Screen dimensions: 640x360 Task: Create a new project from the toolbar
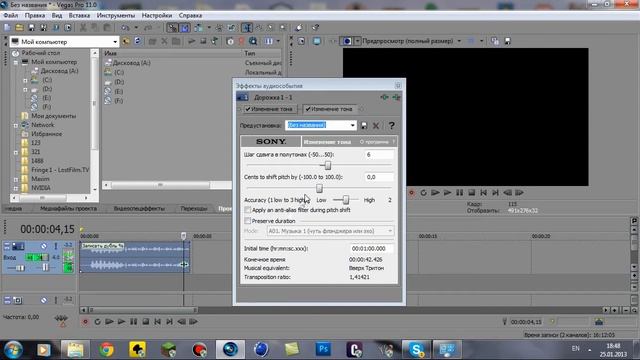7,28
